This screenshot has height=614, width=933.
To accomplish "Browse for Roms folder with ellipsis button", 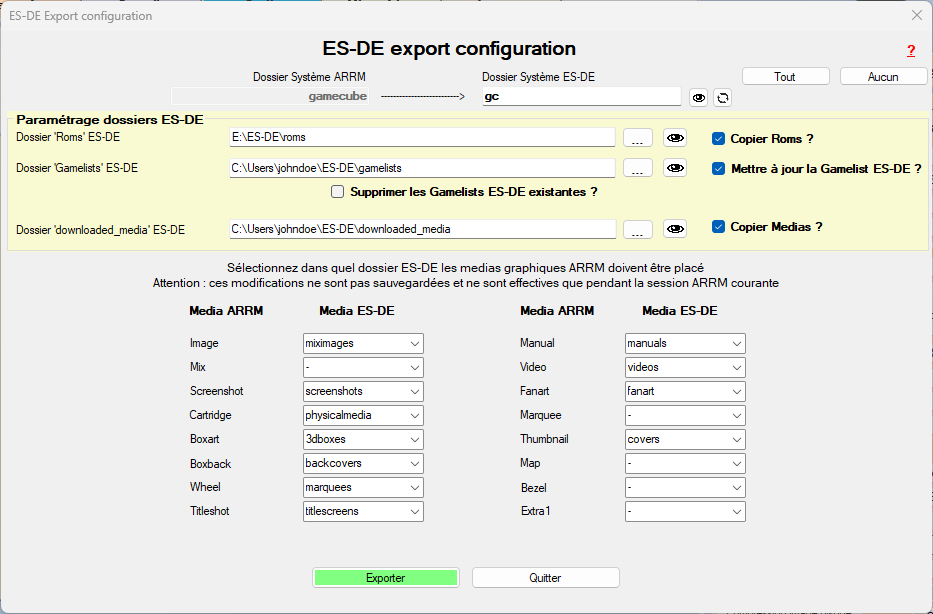I will [x=638, y=138].
